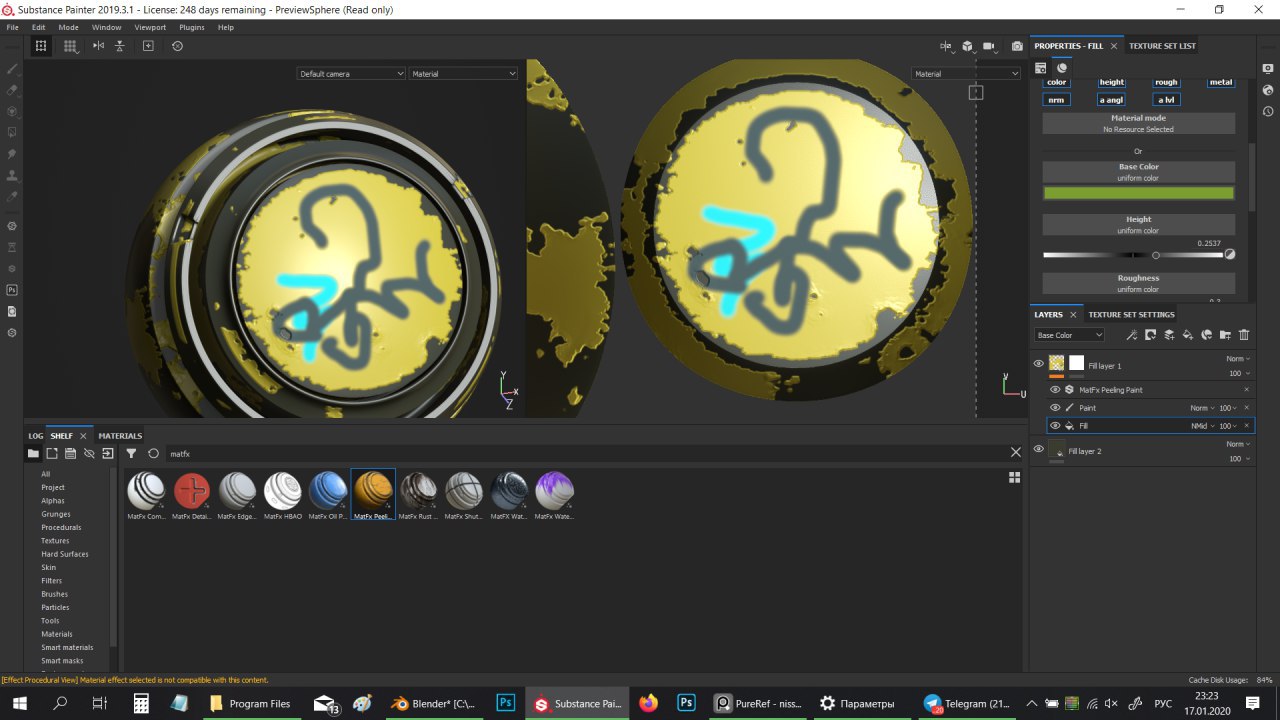The width and height of the screenshot is (1280, 720).
Task: Click the camera screenshot icon above viewport
Action: tap(1017, 46)
